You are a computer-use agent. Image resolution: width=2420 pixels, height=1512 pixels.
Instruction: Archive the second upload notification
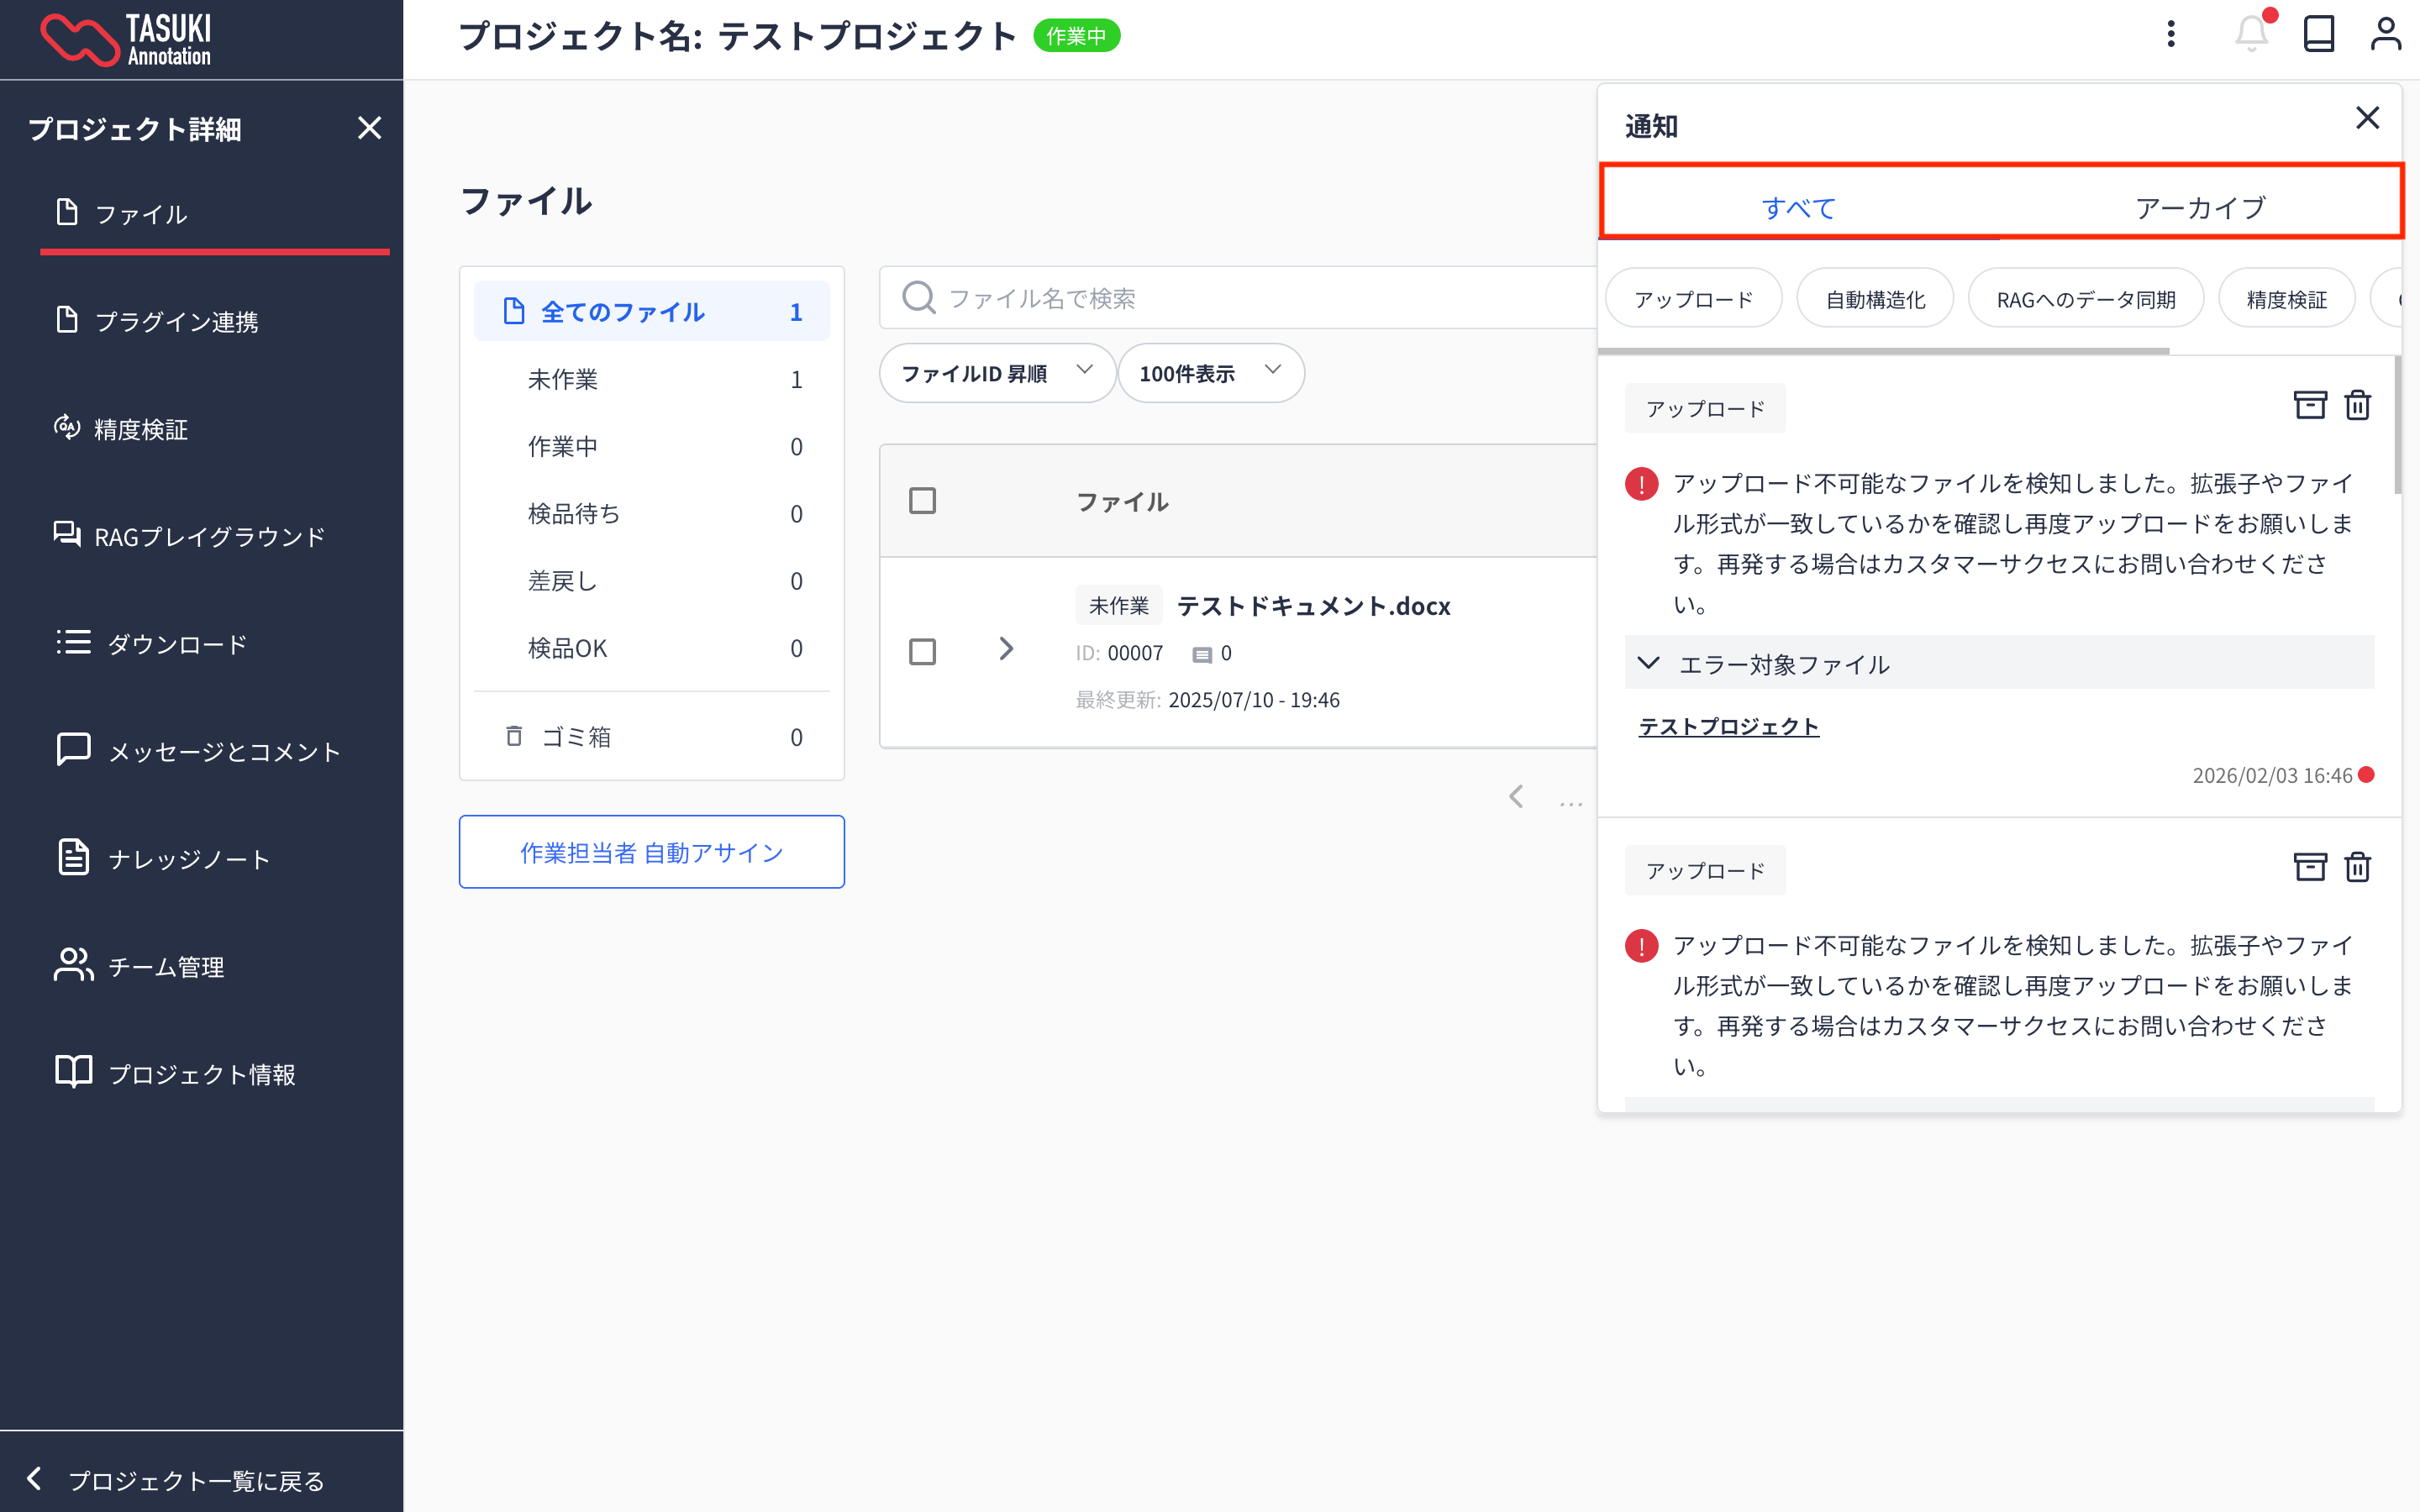click(x=2309, y=867)
